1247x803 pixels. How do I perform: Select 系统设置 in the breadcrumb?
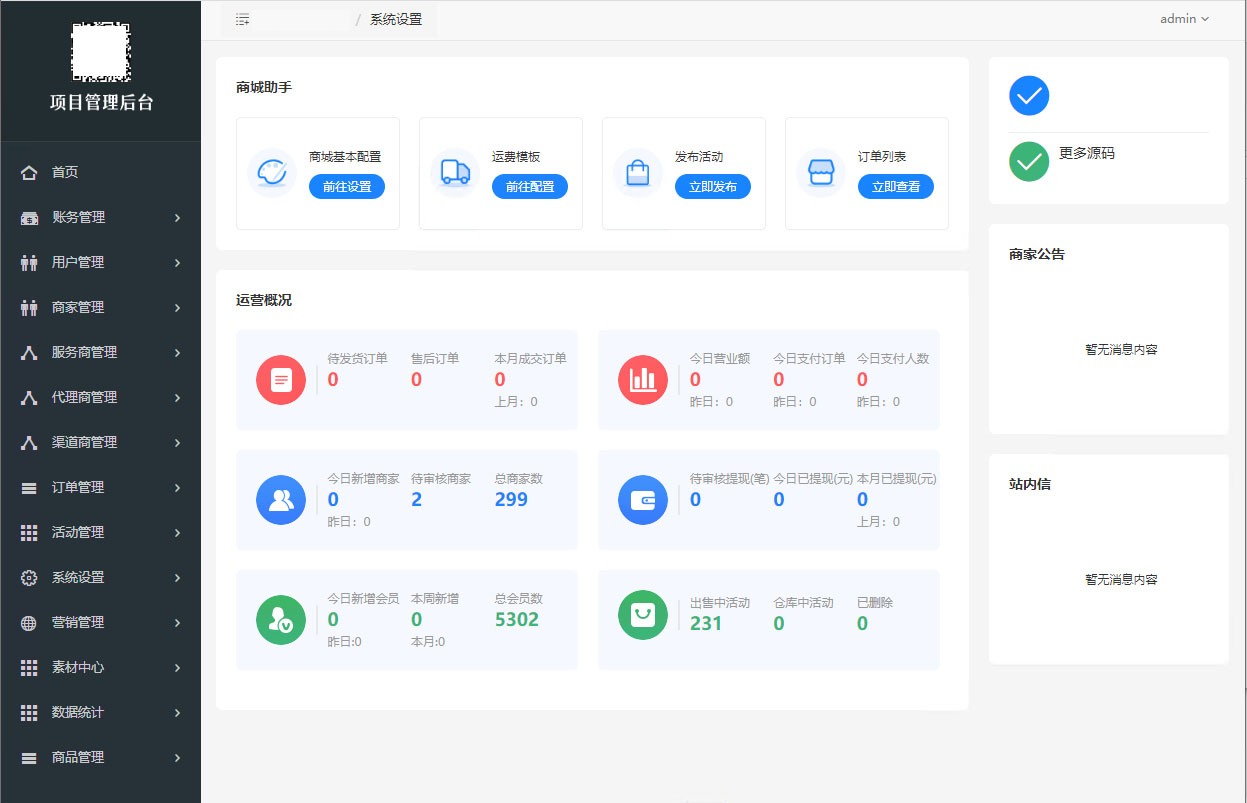[398, 18]
